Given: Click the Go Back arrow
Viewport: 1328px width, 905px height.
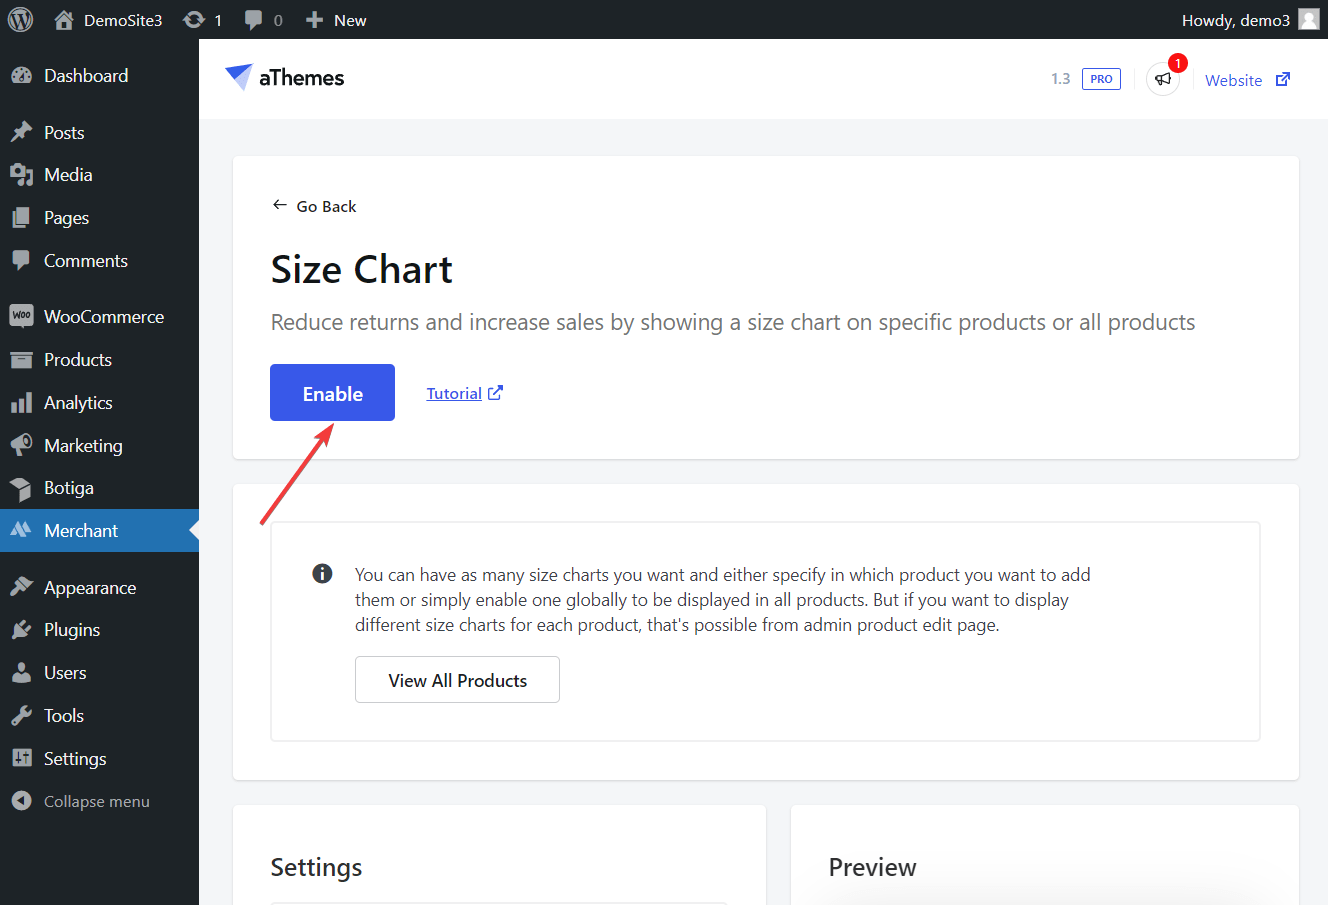Looking at the screenshot, I should tap(279, 205).
